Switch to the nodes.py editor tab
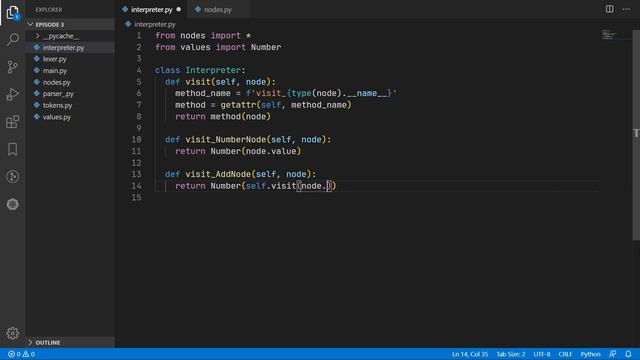This screenshot has height=360, width=640. click(218, 9)
